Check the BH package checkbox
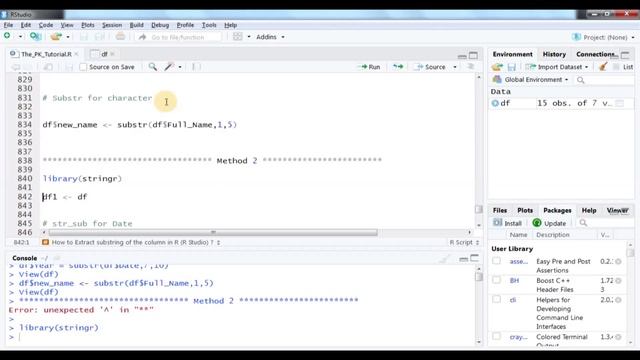The height and width of the screenshot is (360, 640). [496, 280]
